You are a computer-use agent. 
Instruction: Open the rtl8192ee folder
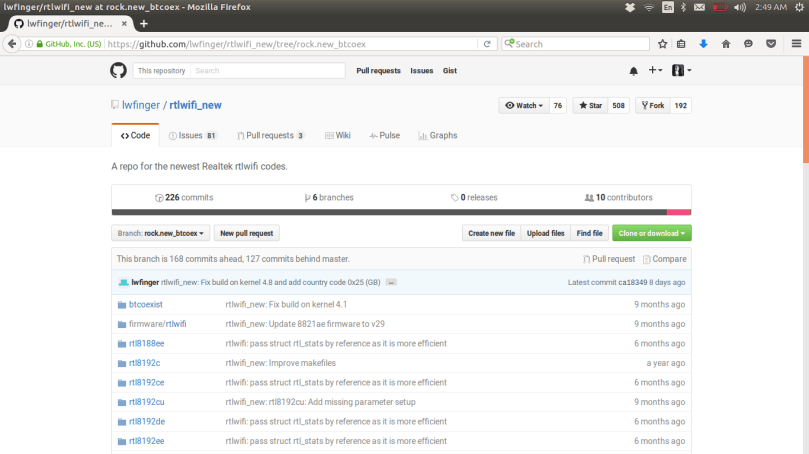click(147, 441)
